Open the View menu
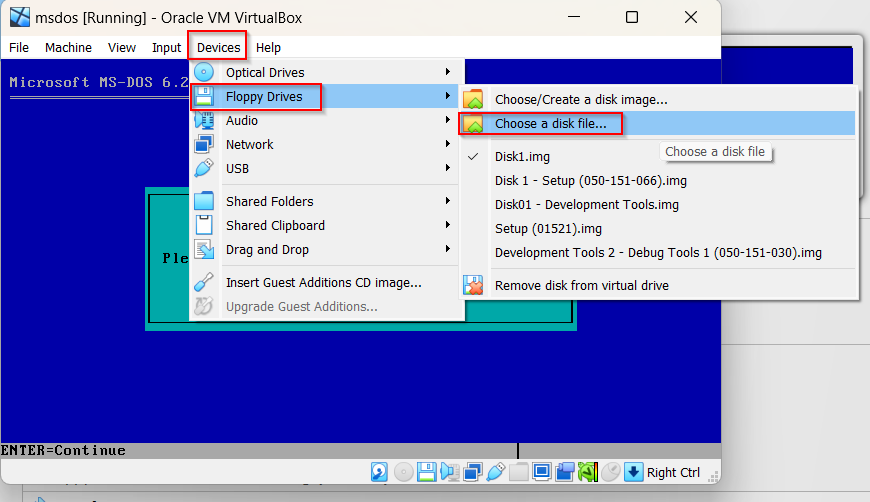This screenshot has width=870, height=502. 122,47
